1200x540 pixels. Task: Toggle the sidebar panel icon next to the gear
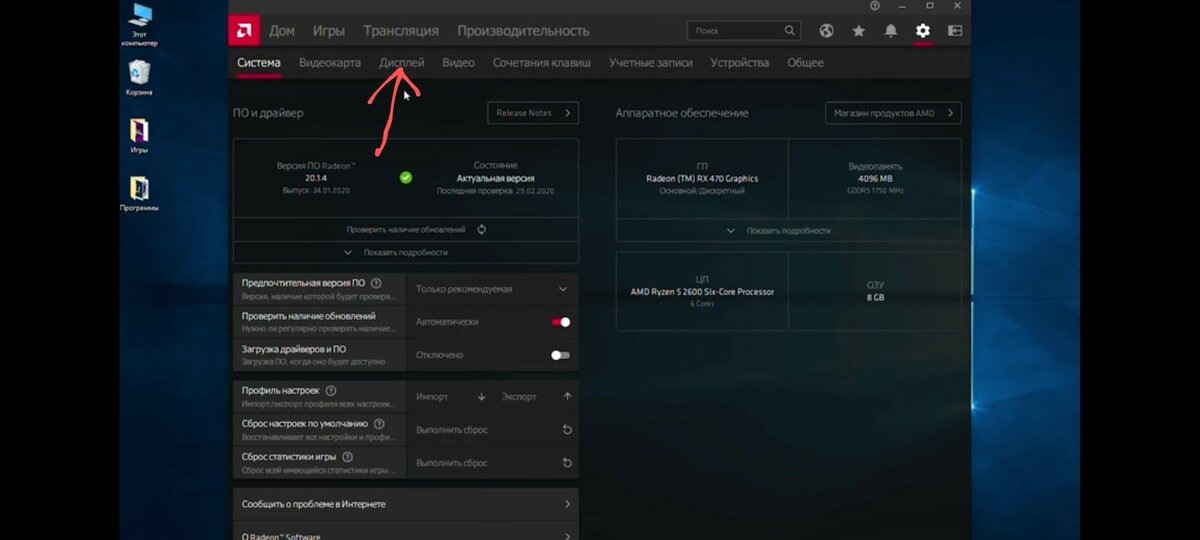[x=955, y=31]
